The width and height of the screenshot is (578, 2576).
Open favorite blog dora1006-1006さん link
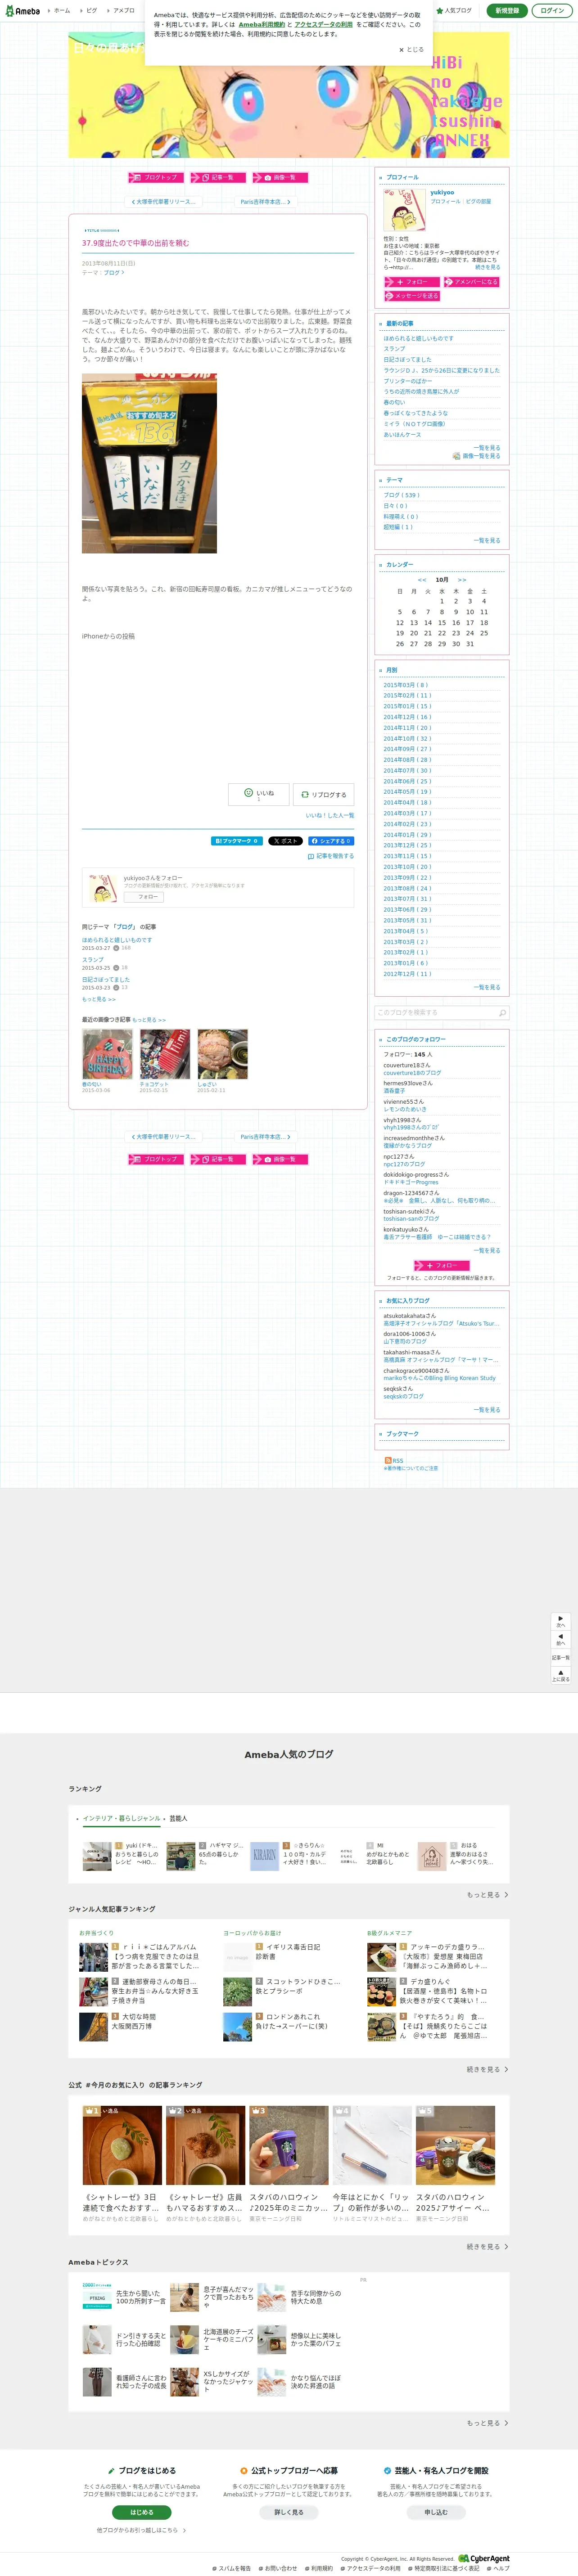coord(409,1334)
